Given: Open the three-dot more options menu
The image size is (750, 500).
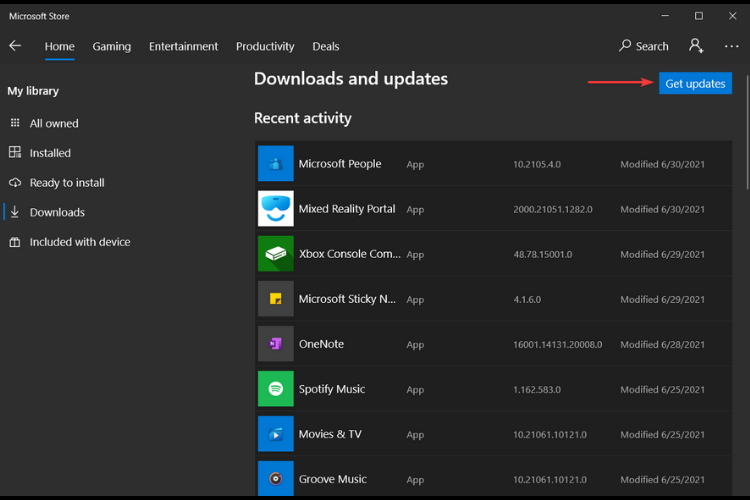Looking at the screenshot, I should coord(731,46).
